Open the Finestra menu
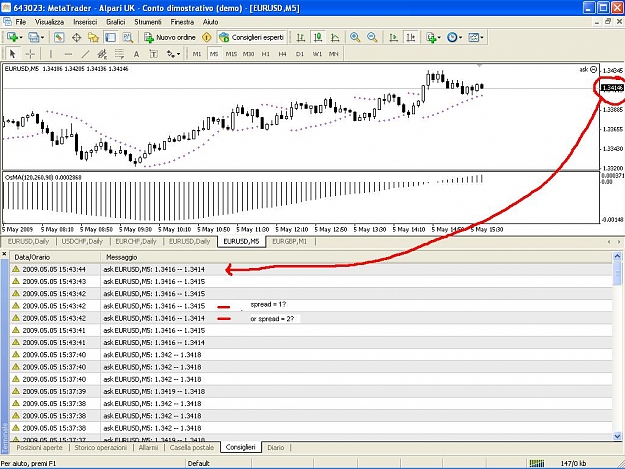The image size is (625, 469). click(182, 22)
